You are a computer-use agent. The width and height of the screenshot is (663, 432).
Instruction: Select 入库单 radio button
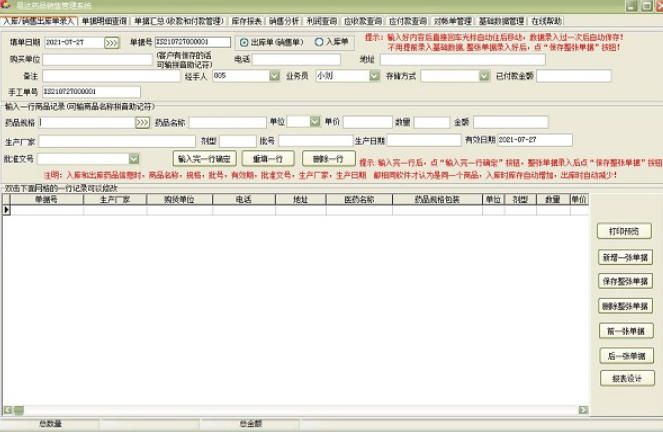[319, 42]
